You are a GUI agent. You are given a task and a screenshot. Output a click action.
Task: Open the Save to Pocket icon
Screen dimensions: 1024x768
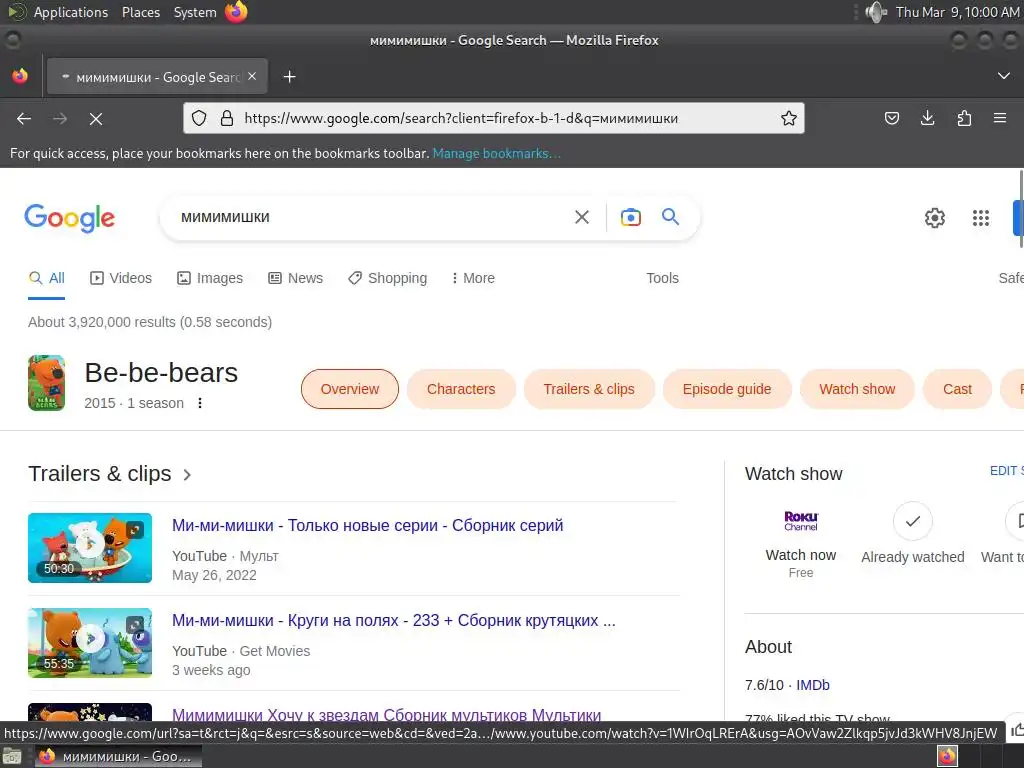coord(891,118)
